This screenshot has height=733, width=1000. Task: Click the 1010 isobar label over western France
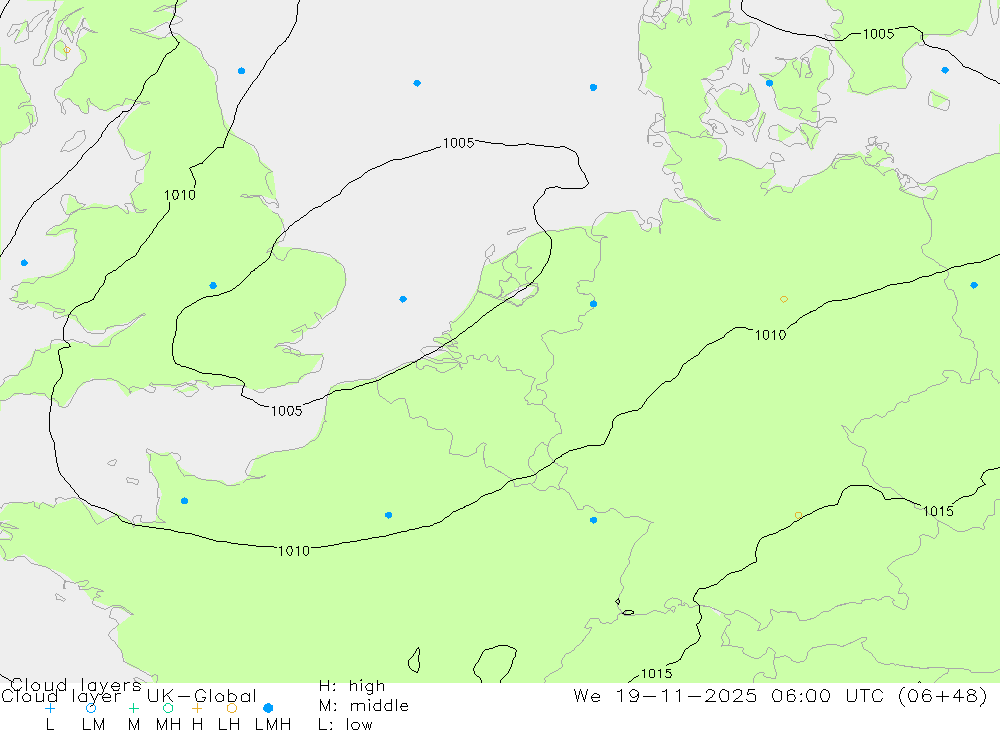294,551
